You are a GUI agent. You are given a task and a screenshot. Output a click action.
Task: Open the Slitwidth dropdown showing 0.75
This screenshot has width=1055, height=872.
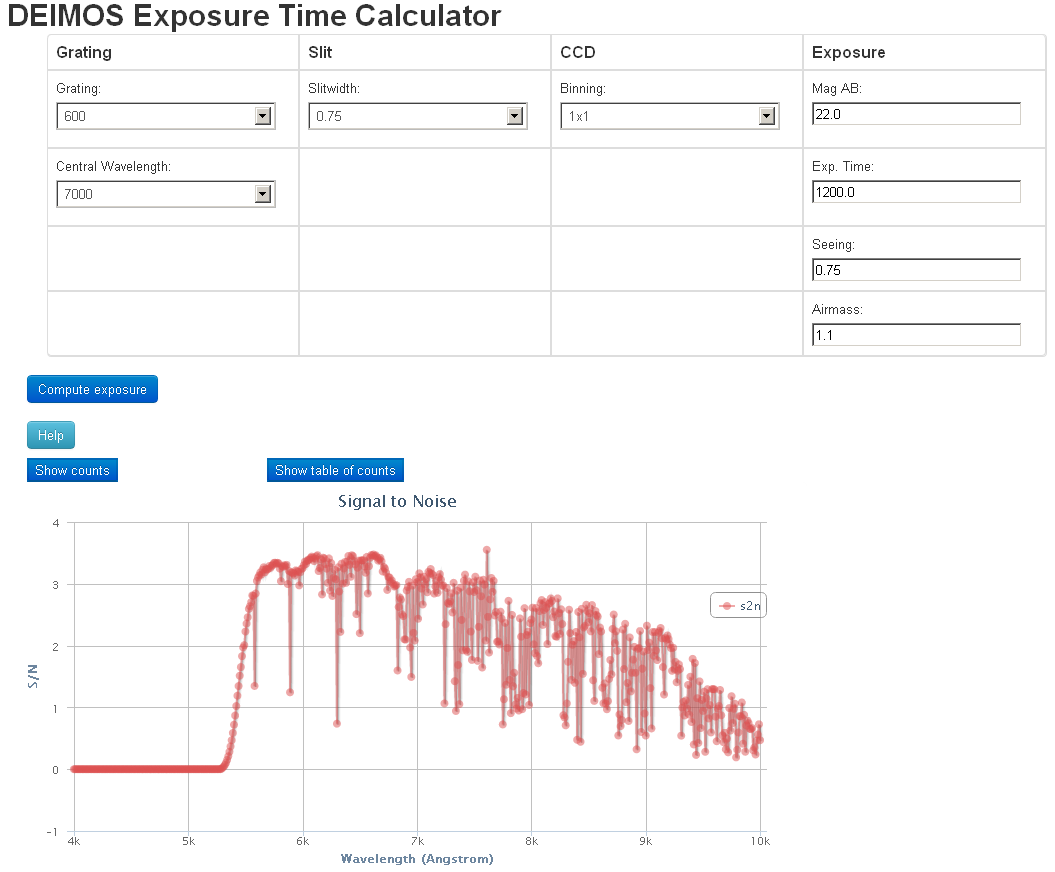coord(417,116)
